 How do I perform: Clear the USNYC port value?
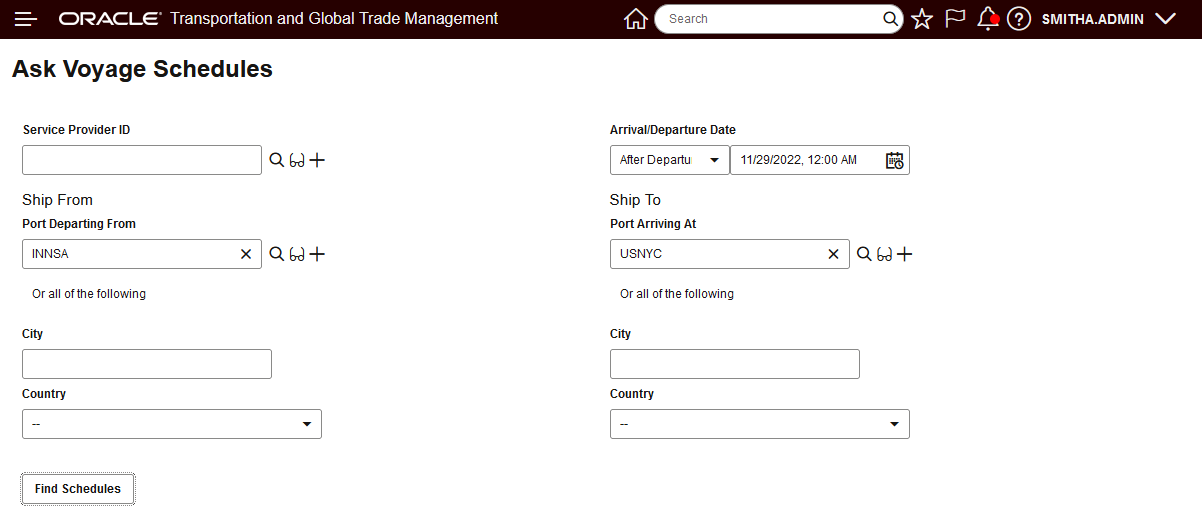(833, 254)
